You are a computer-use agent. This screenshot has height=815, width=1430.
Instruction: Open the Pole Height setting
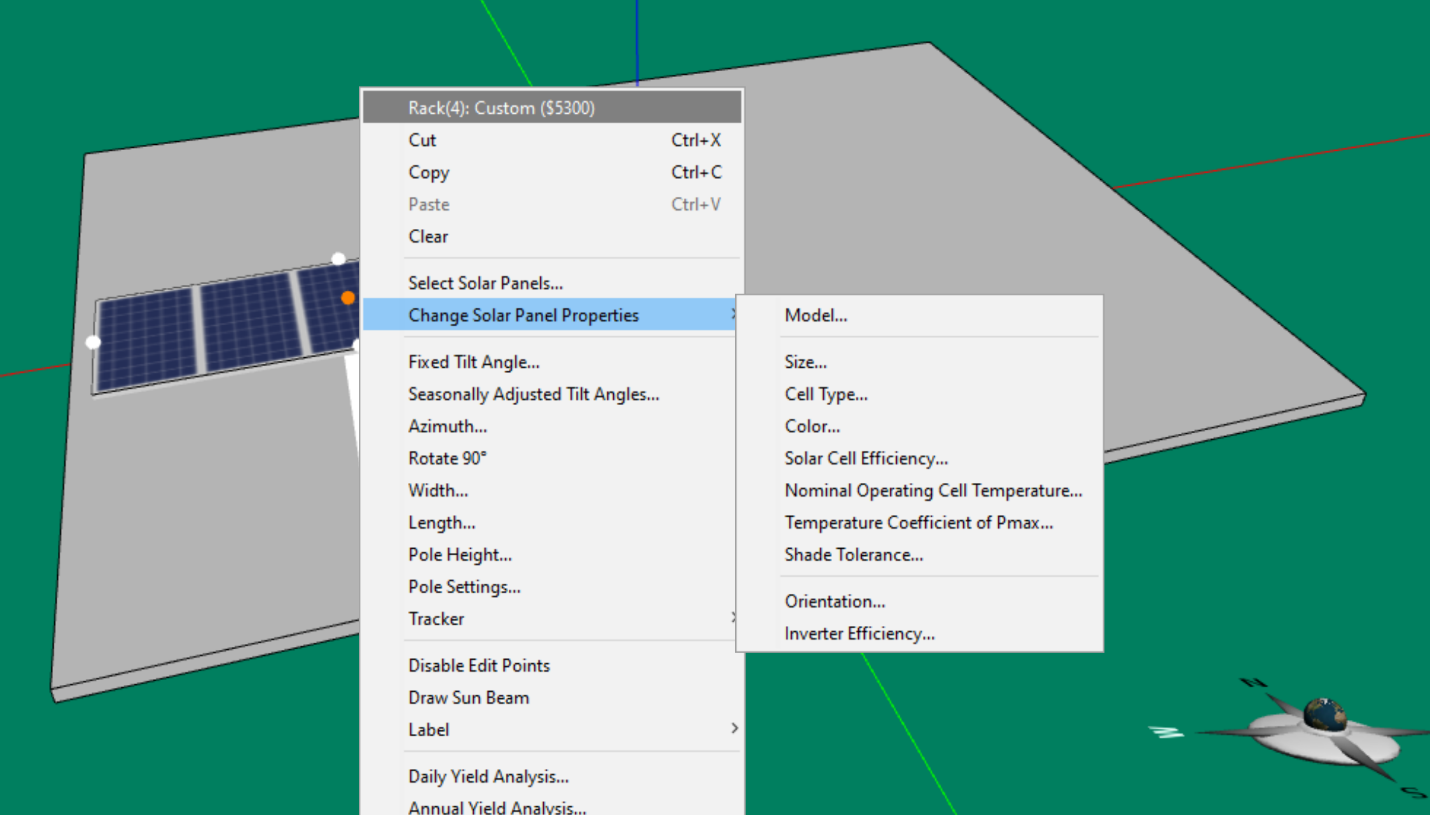(x=459, y=554)
